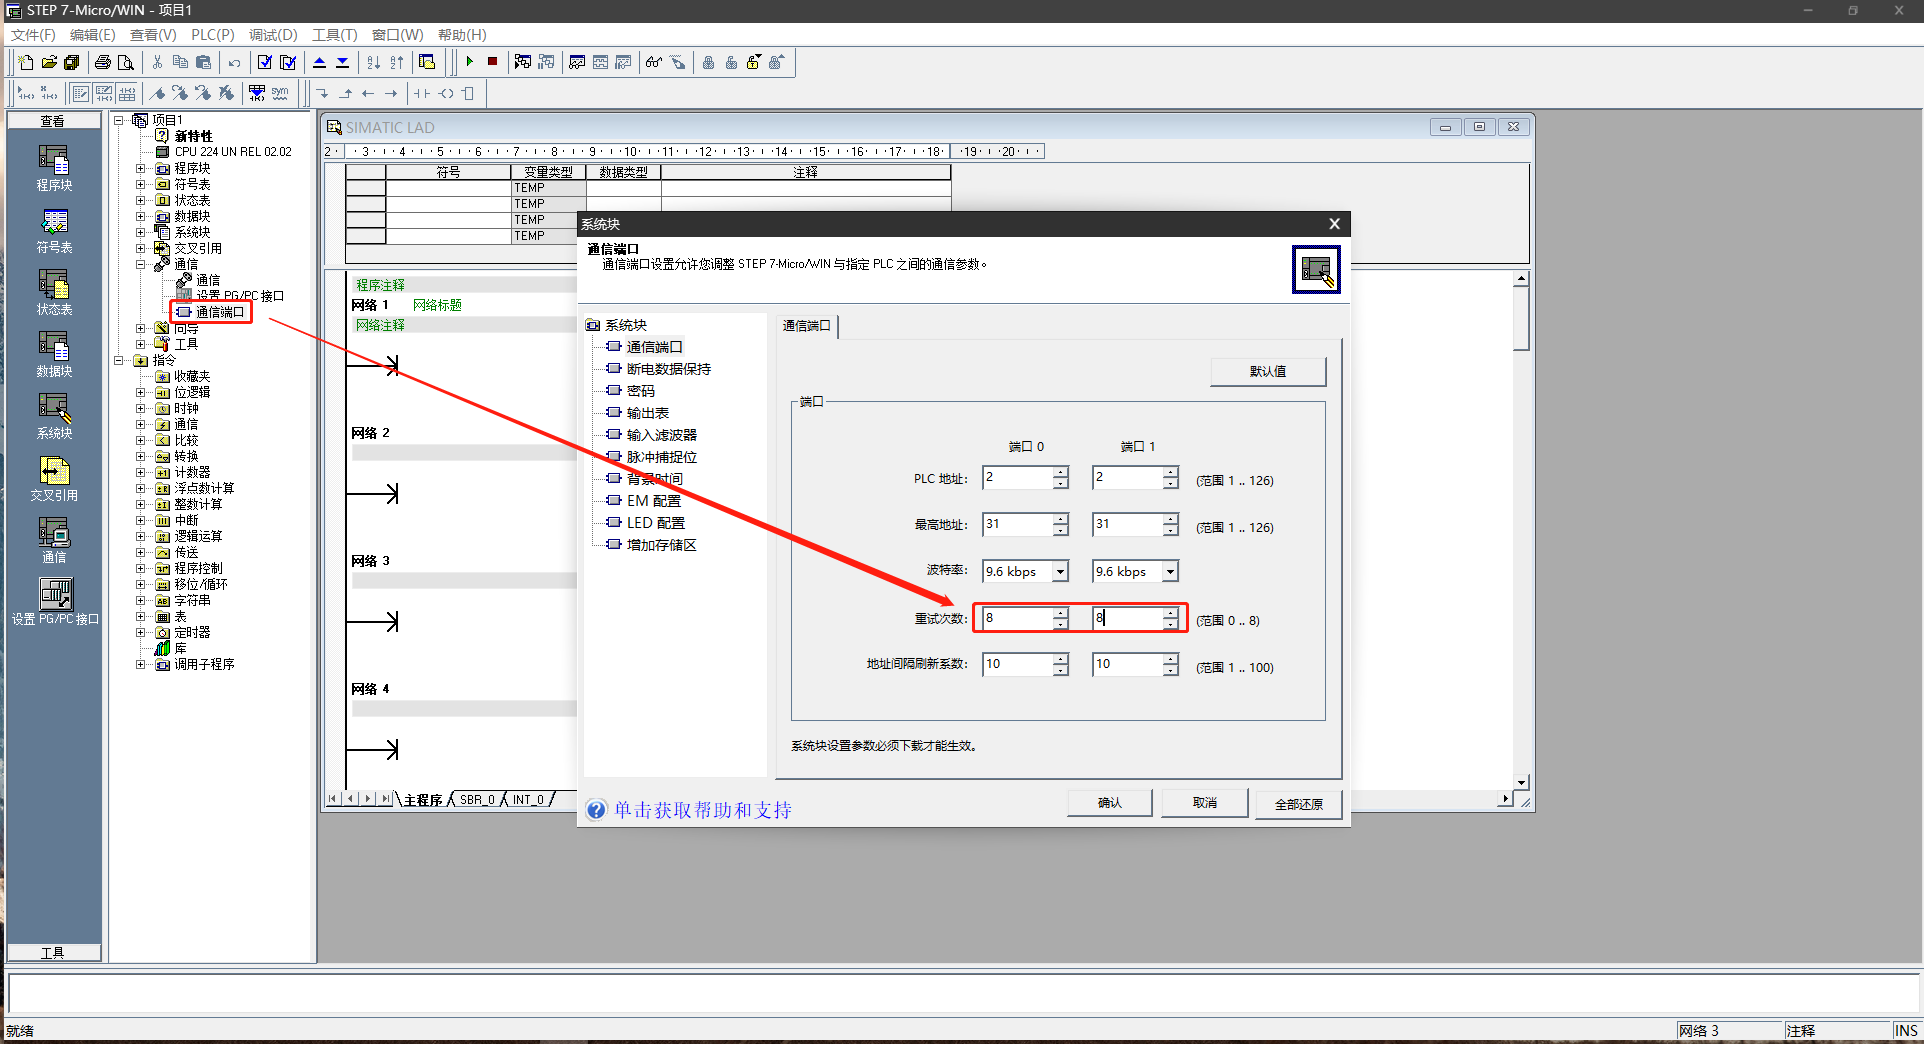Open the PLC(P) menu
Image resolution: width=1924 pixels, height=1044 pixels.
(x=212, y=35)
